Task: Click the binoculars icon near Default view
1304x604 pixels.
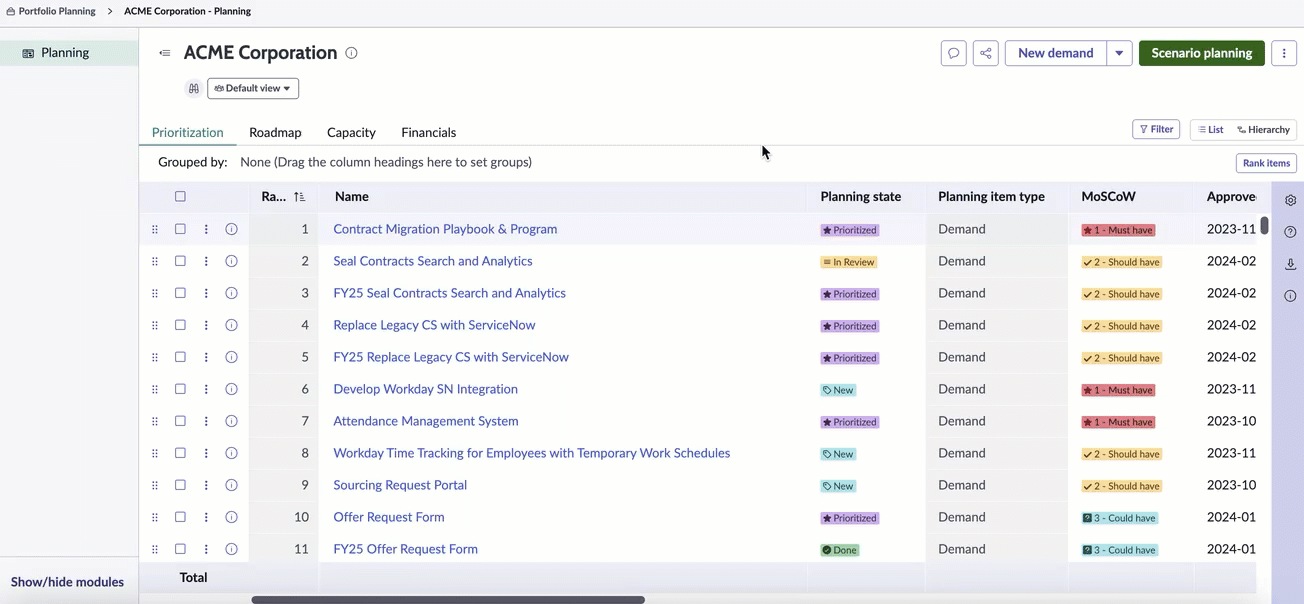Action: pyautogui.click(x=194, y=88)
